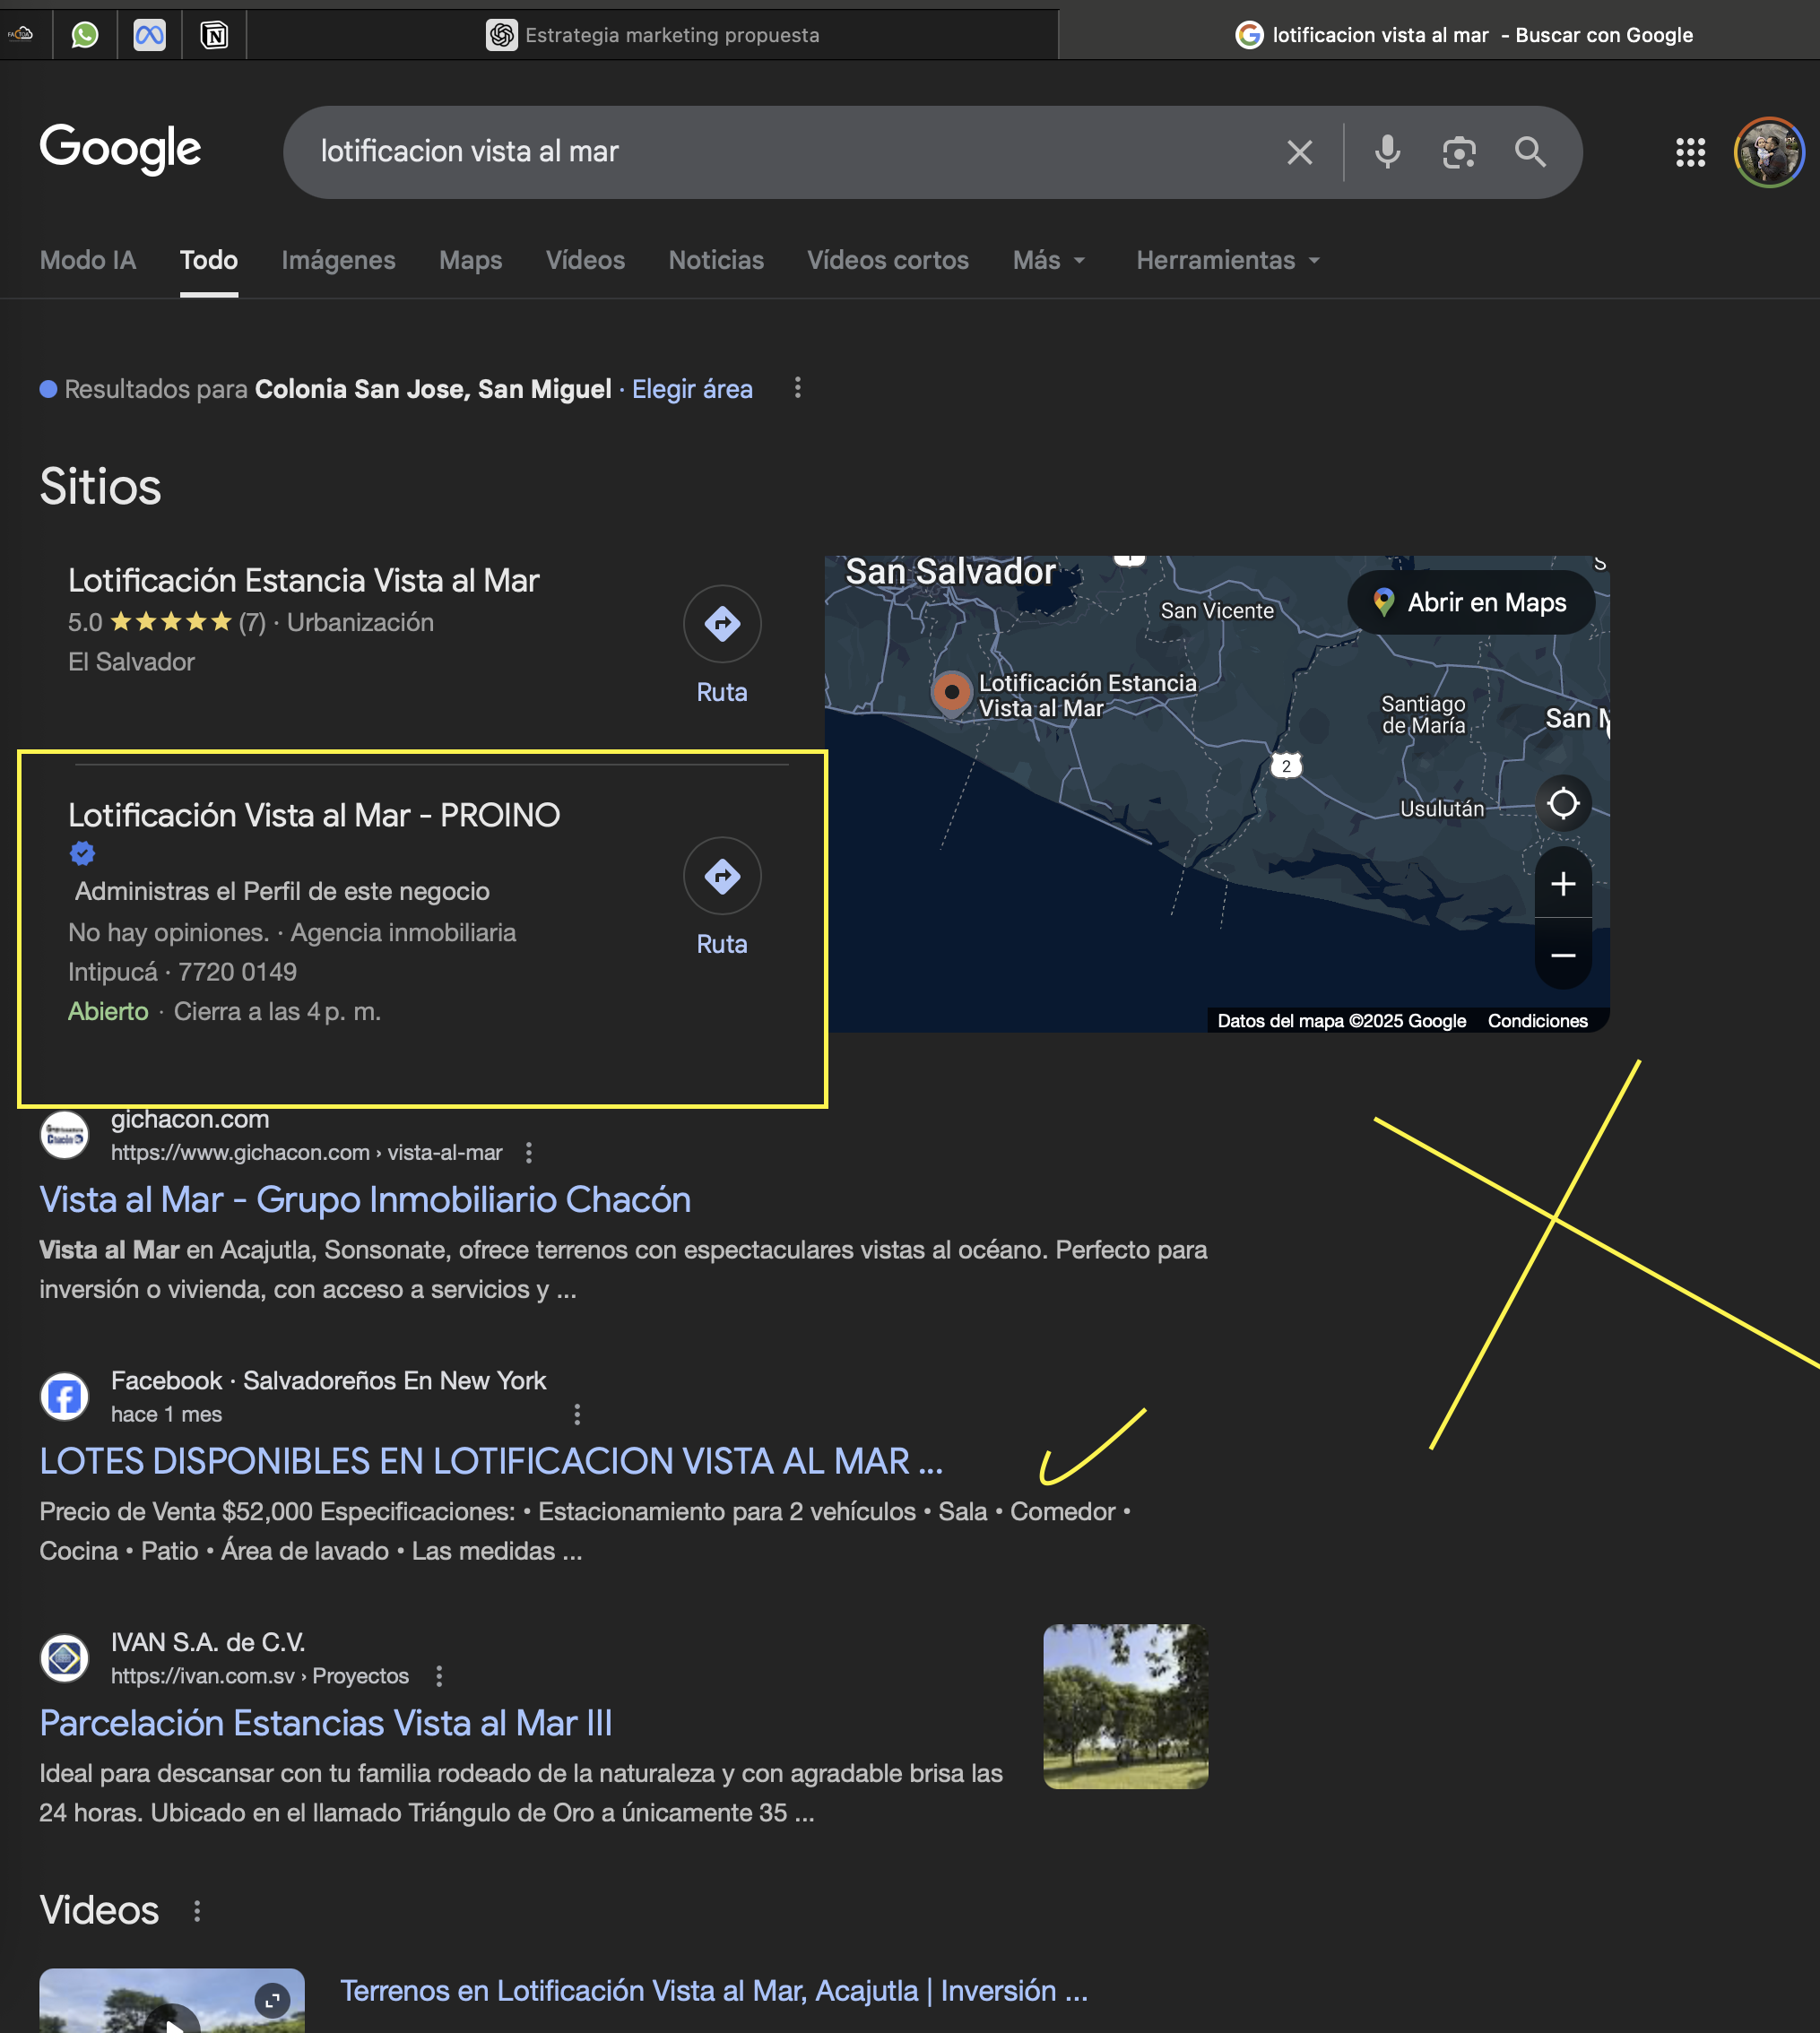Click the IVAN S.A. de C.V. favicon
The image size is (1820, 2033).
pos(65,1658)
